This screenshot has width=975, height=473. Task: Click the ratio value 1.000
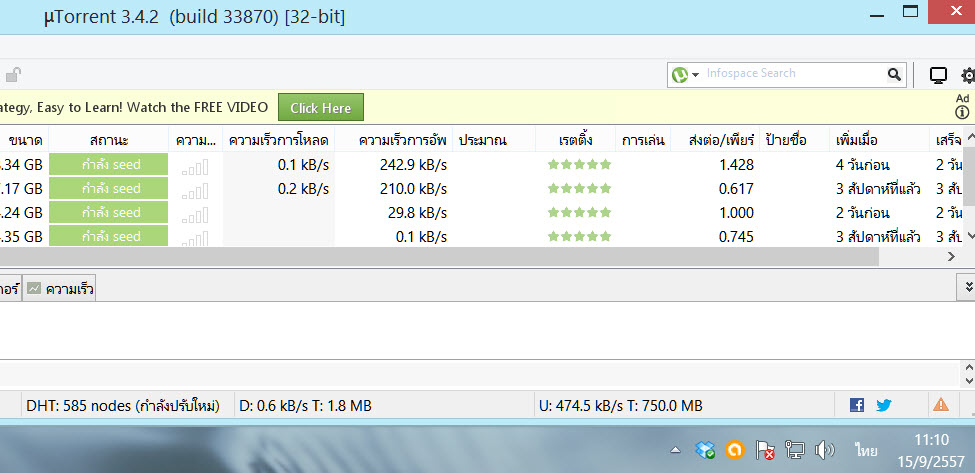[736, 213]
